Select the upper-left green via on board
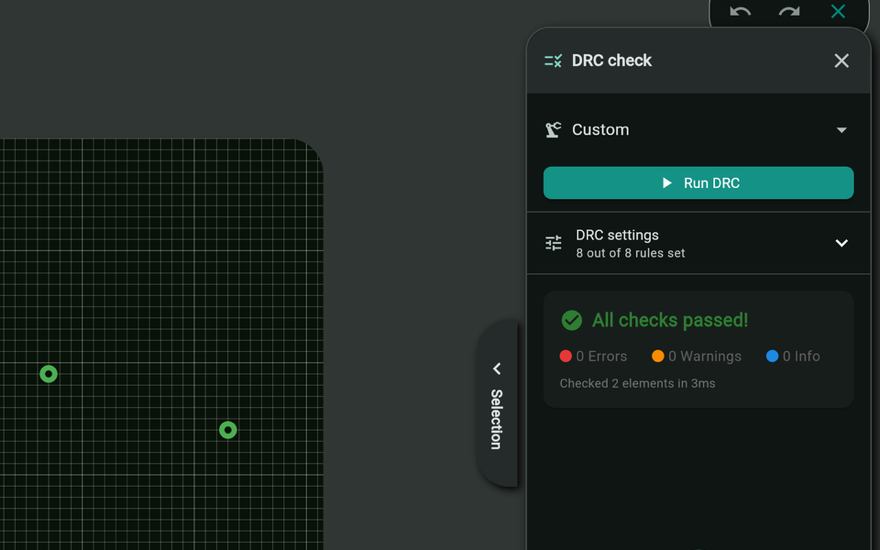This screenshot has height=550, width=880. (49, 374)
